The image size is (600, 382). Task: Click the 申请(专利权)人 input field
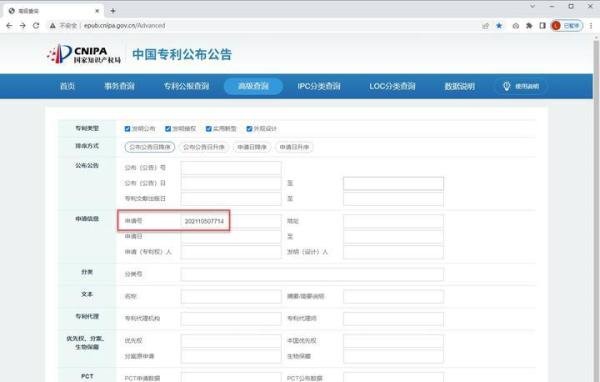tap(231, 252)
